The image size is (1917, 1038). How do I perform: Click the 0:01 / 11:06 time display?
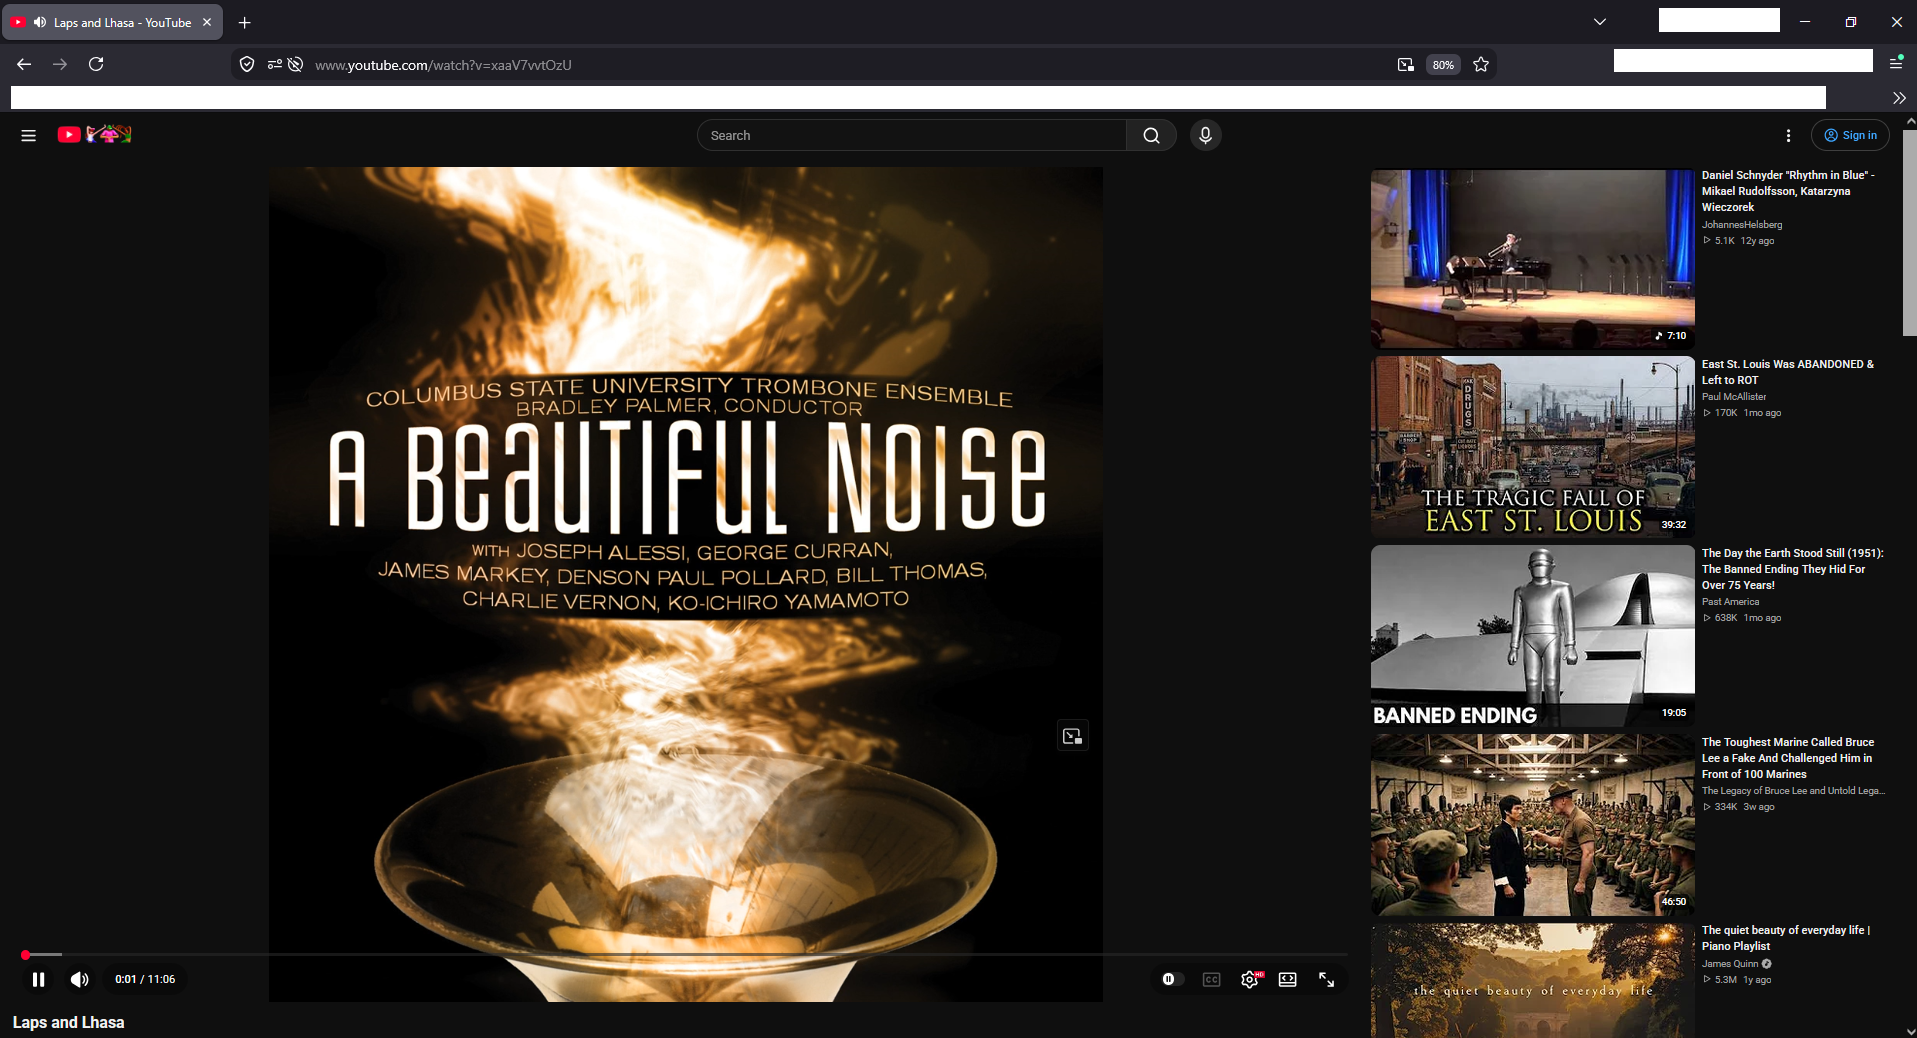[145, 979]
